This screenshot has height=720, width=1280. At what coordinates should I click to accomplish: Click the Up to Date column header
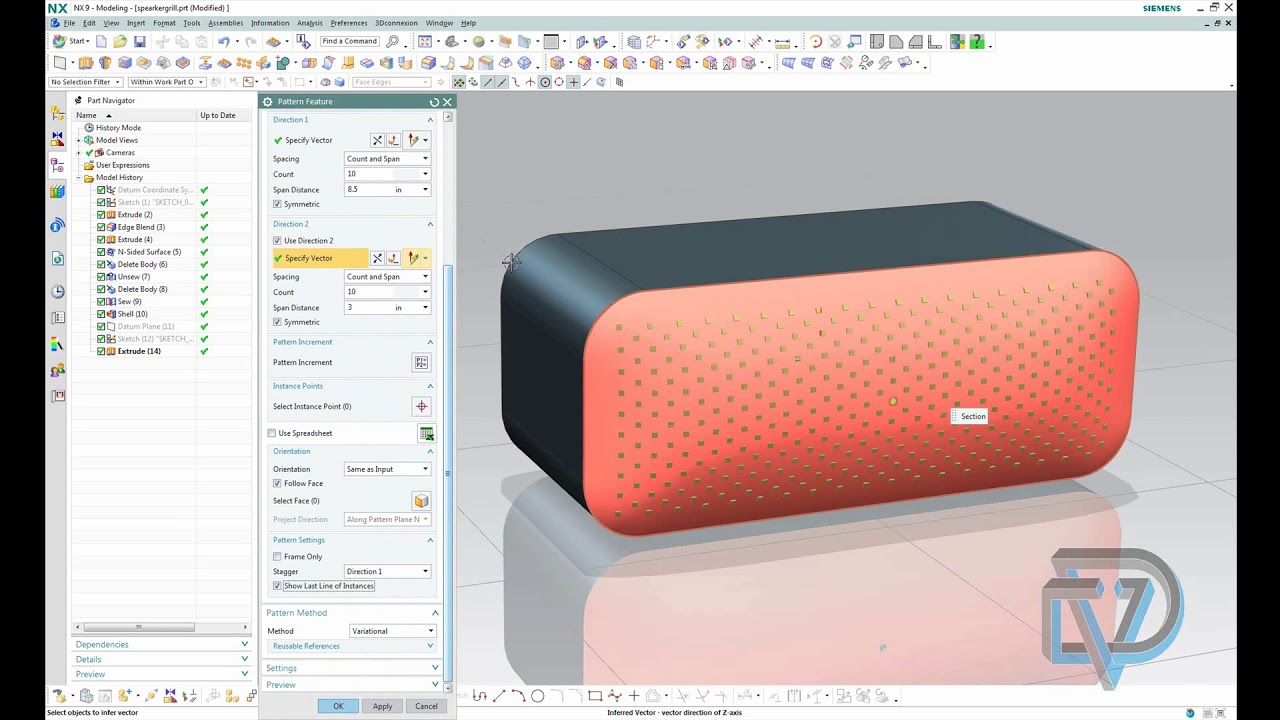tap(218, 115)
